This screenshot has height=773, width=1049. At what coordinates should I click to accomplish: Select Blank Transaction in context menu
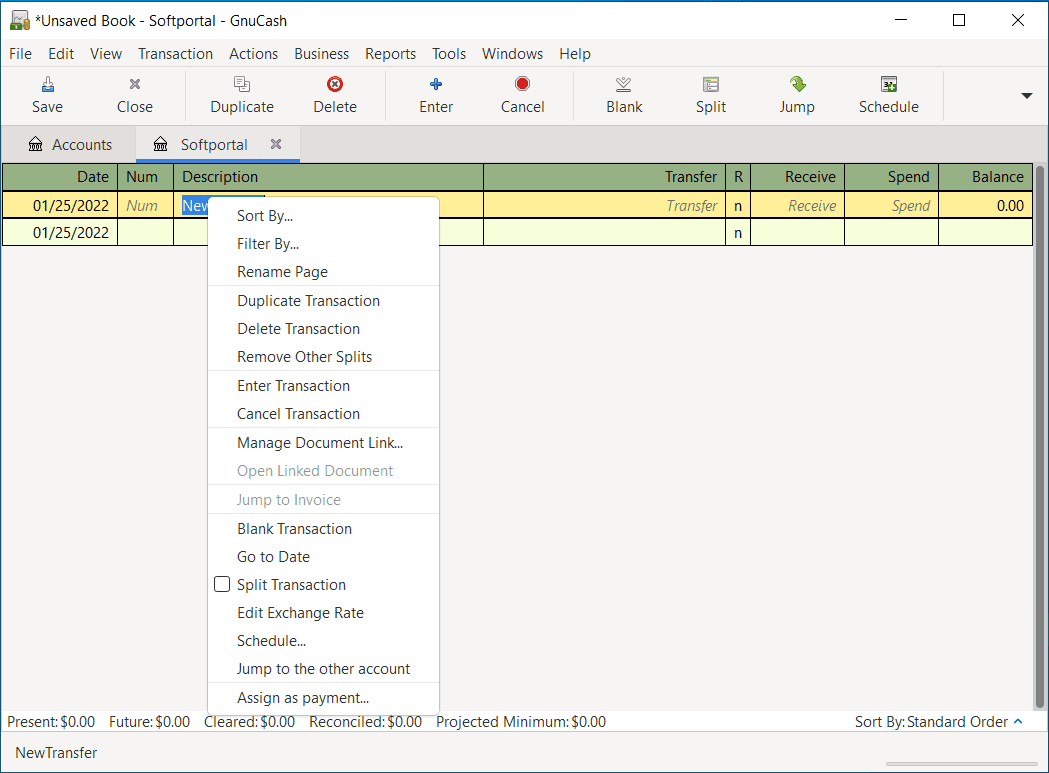pyautogui.click(x=323, y=529)
